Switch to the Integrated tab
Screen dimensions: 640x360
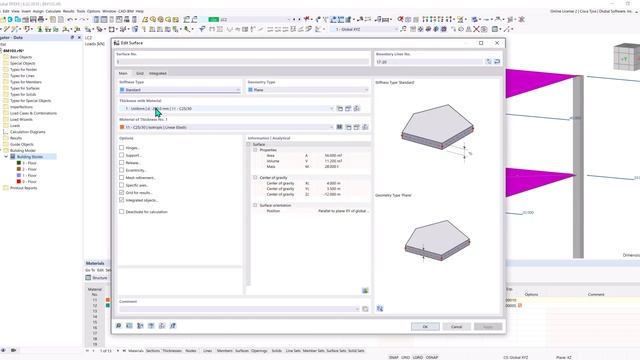pyautogui.click(x=158, y=73)
